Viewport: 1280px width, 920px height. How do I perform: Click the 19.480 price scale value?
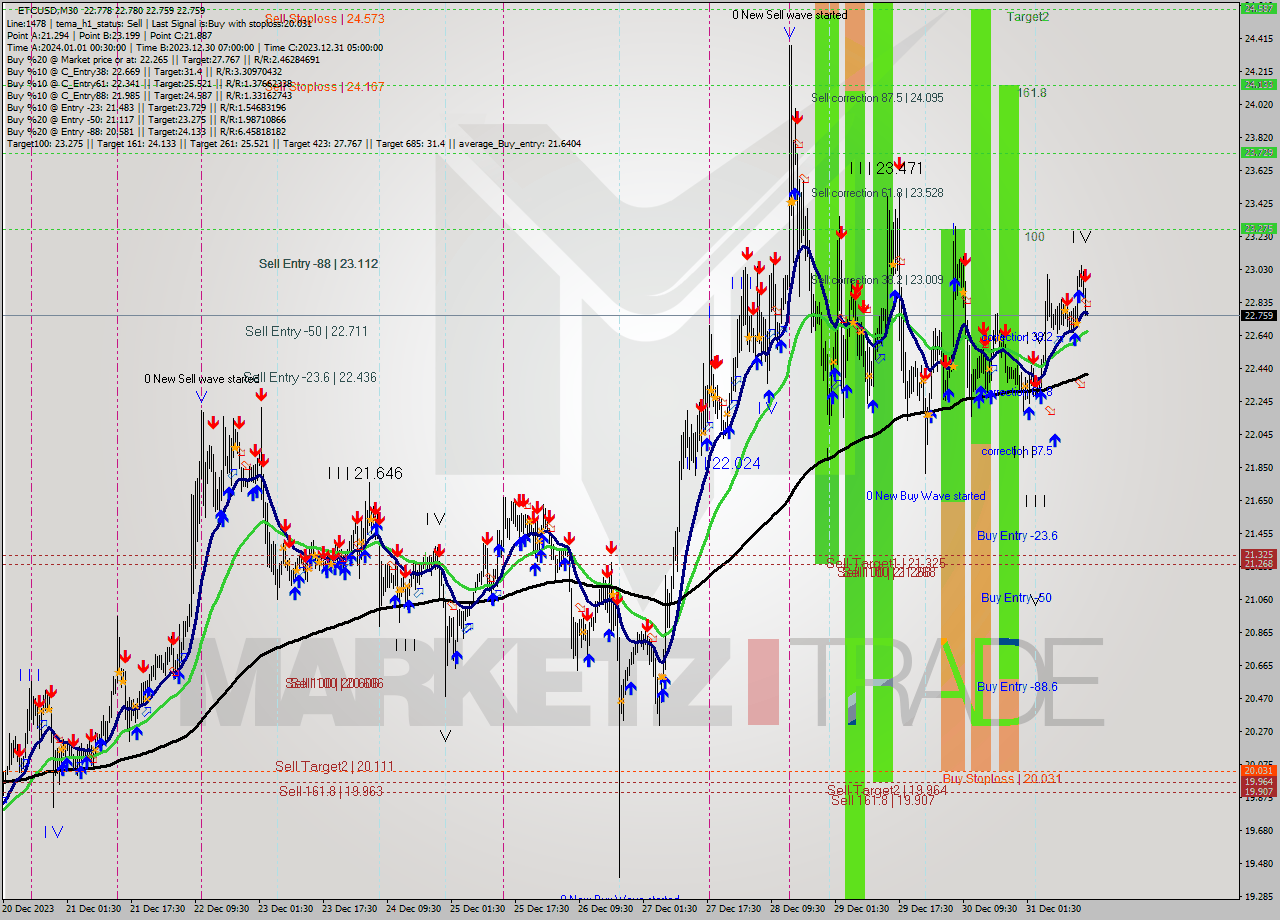(1258, 863)
